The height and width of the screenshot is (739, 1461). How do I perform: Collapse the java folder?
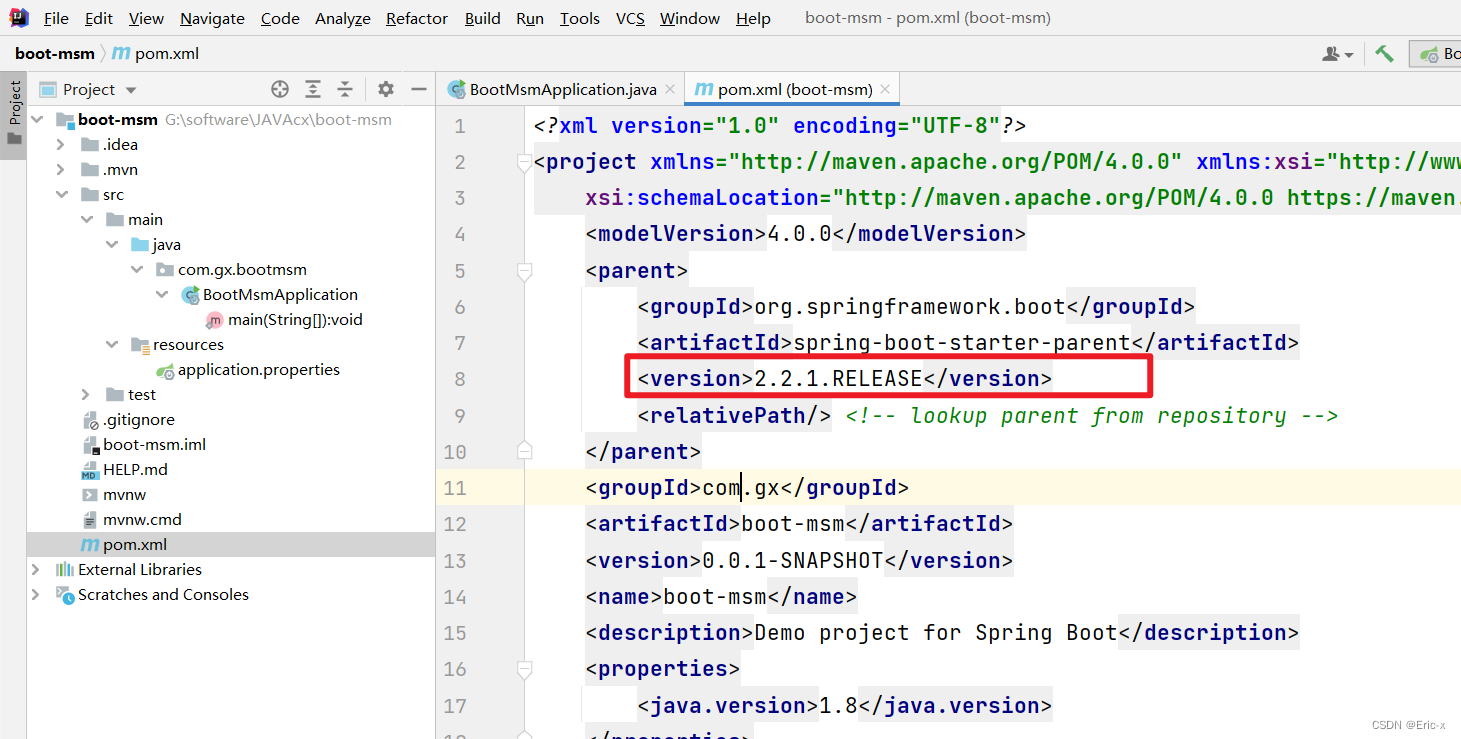(112, 244)
